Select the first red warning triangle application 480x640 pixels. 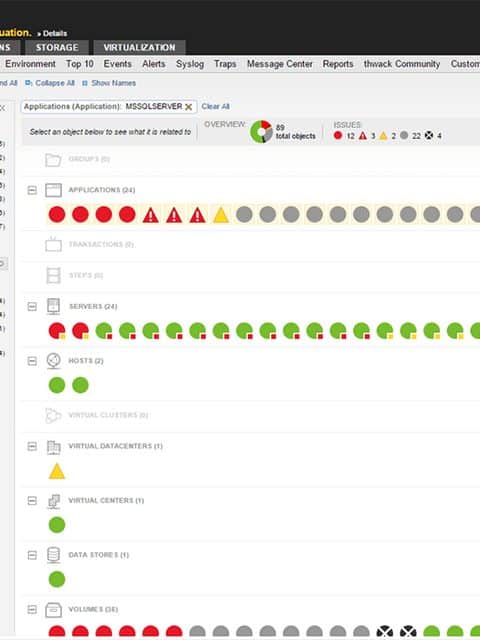click(151, 215)
